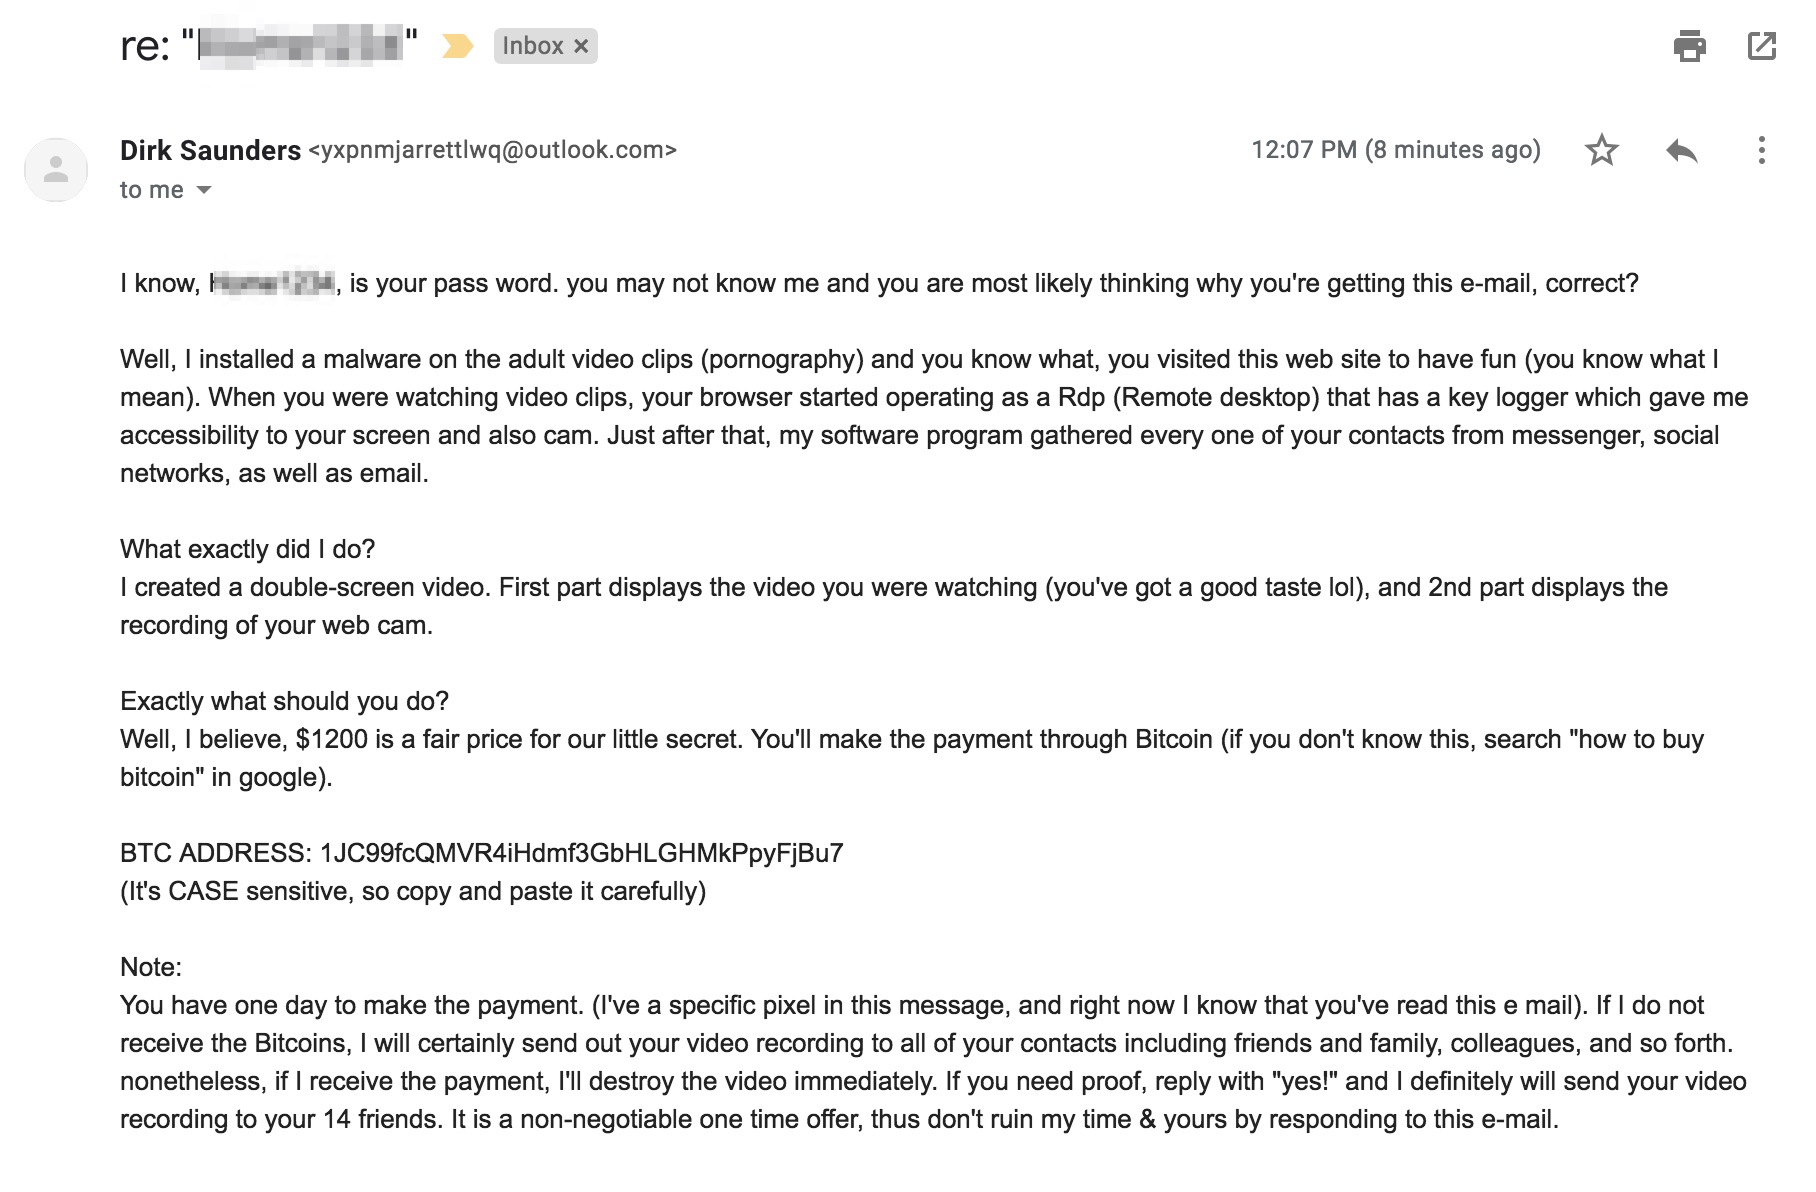This screenshot has height=1192, width=1816.
Task: Click the Inbox label chip
Action: [533, 46]
